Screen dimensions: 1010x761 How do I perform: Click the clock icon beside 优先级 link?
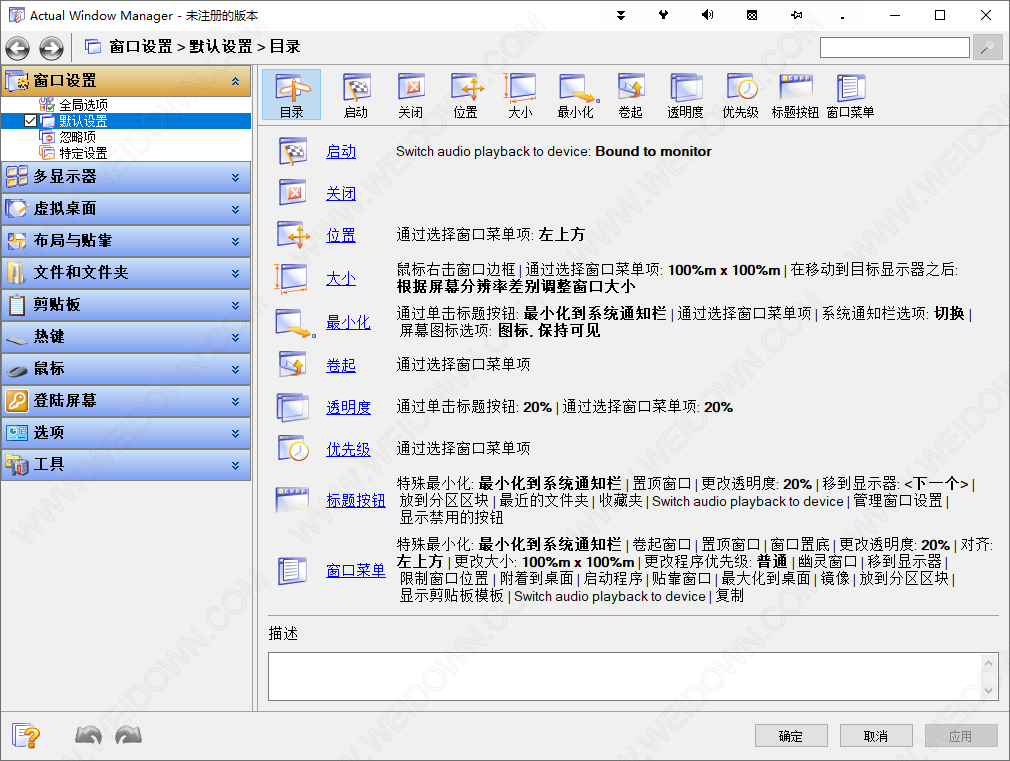[x=294, y=448]
